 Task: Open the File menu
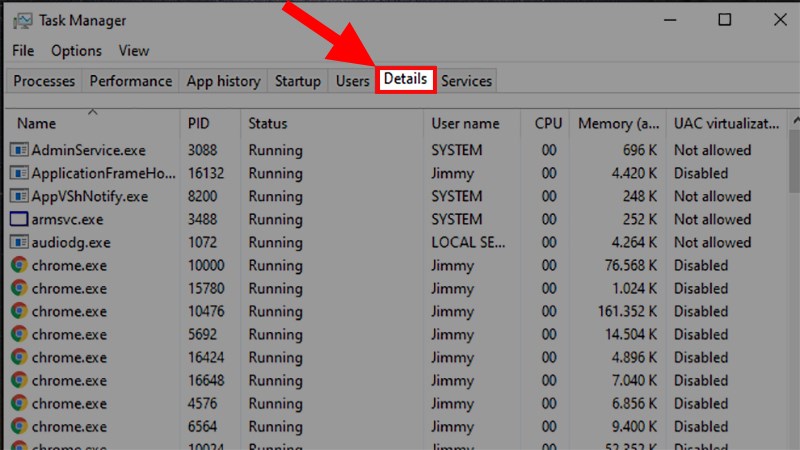pos(23,51)
